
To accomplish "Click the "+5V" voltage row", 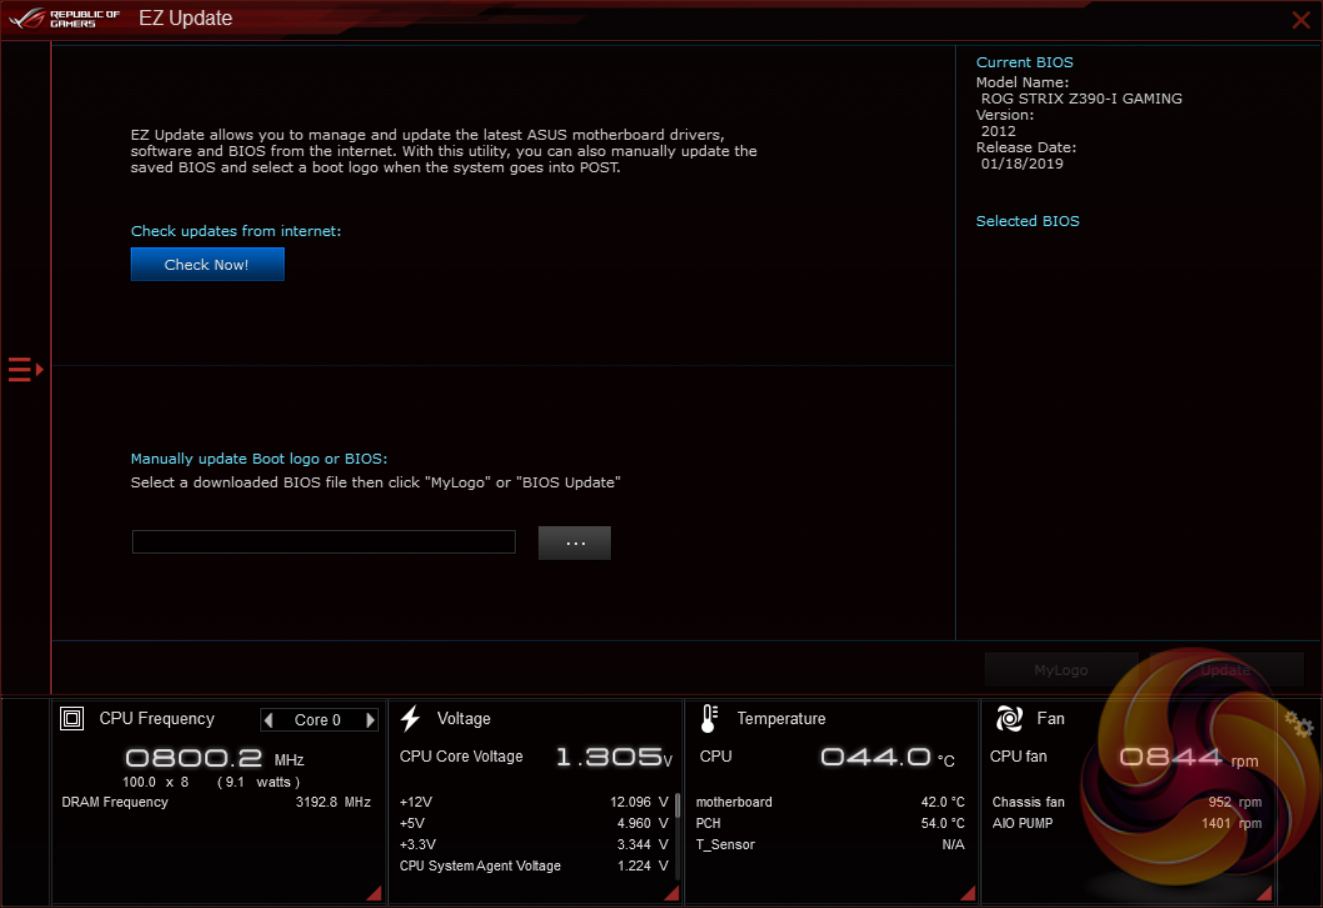I will pyautogui.click(x=534, y=823).
